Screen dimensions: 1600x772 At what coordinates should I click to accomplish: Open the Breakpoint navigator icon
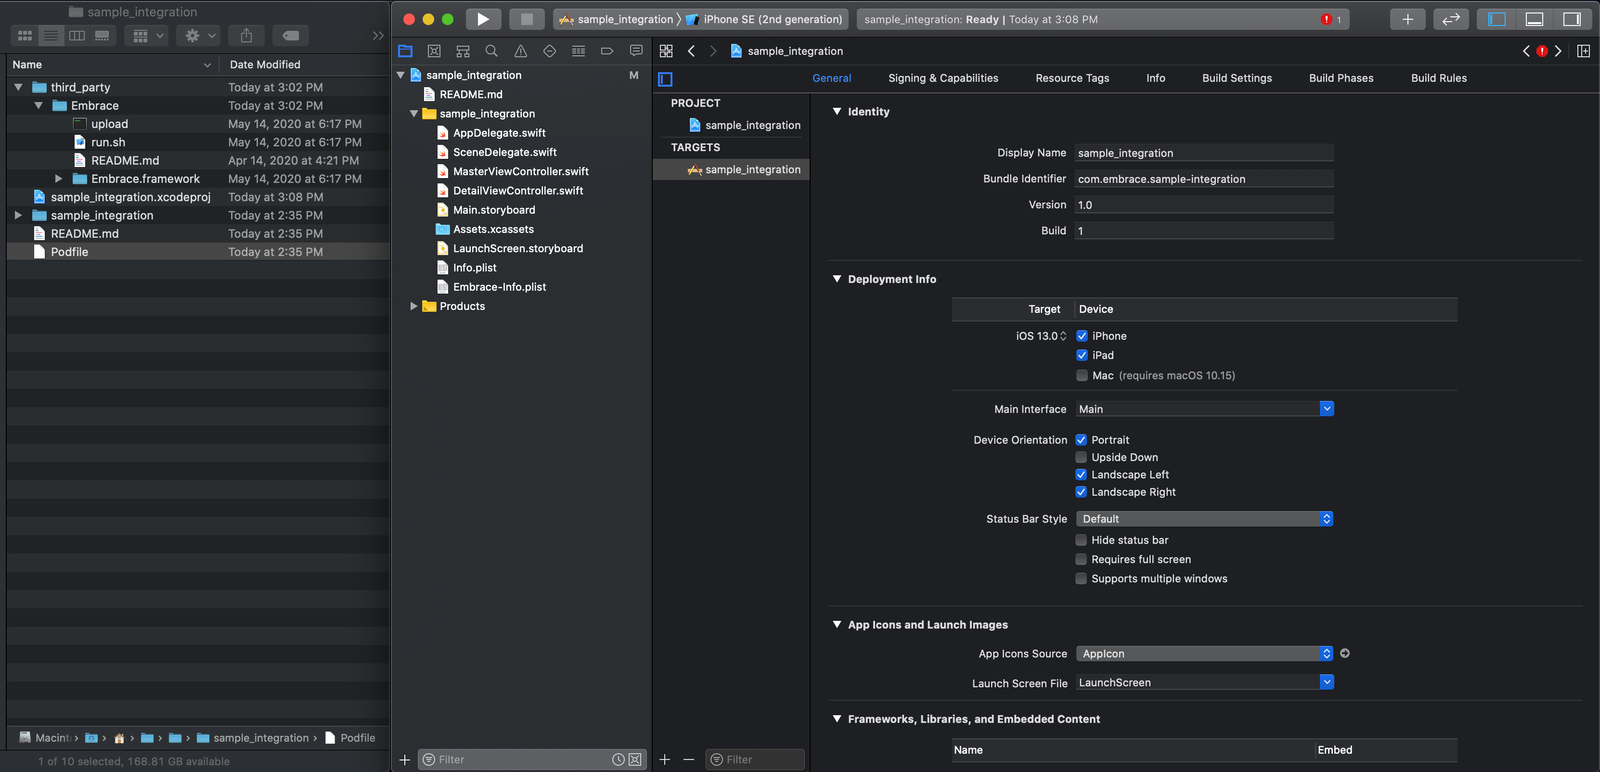coord(607,51)
